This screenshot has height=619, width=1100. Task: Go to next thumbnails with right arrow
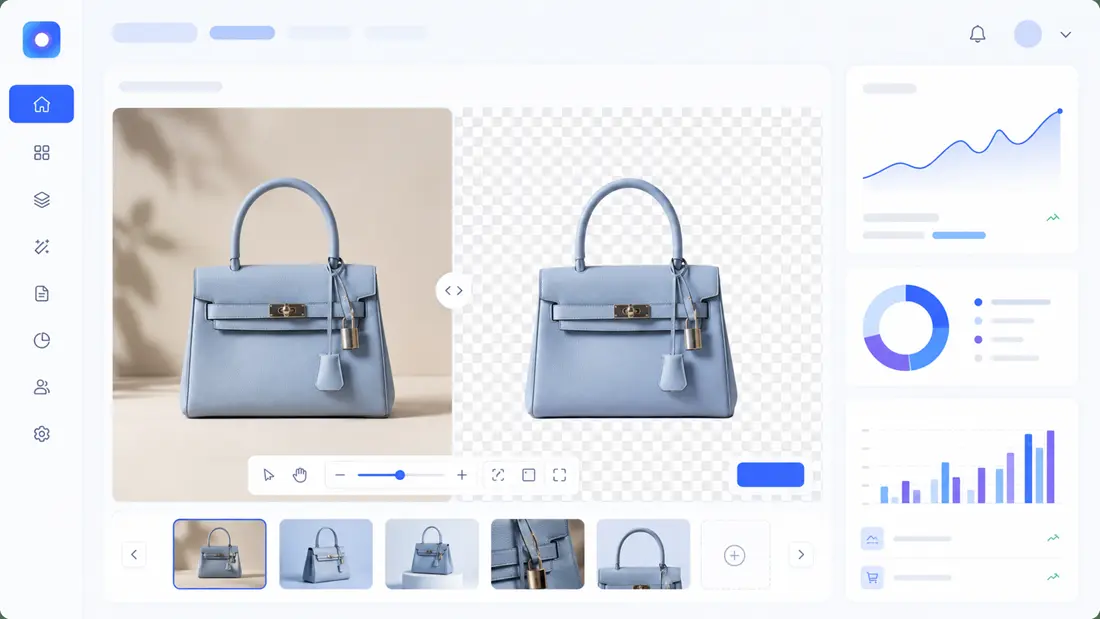click(x=800, y=554)
